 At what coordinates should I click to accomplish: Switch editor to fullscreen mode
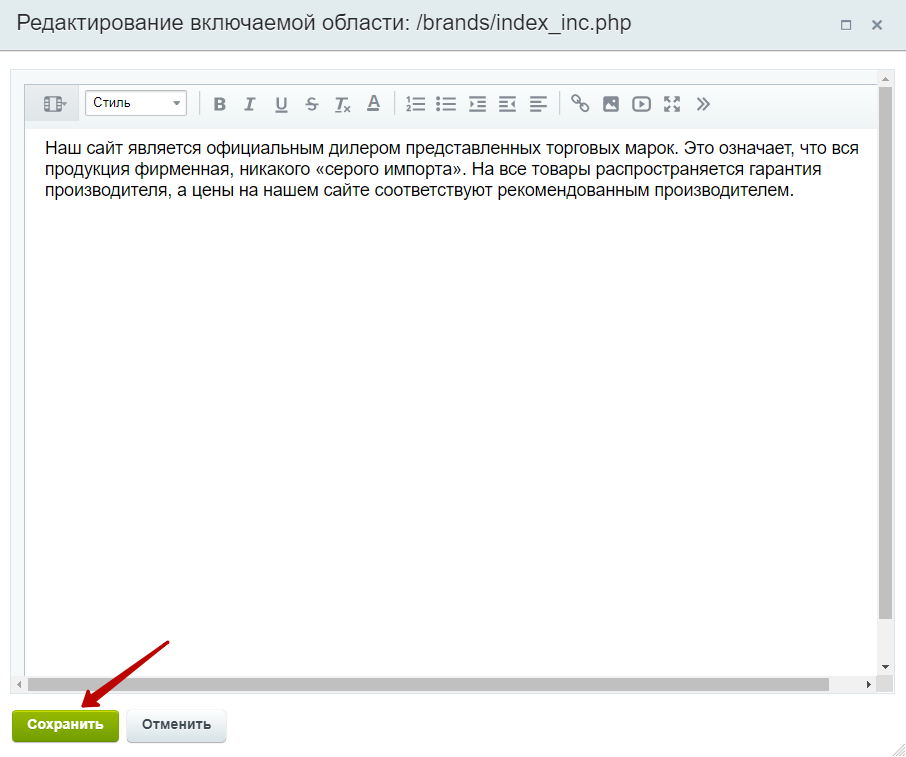(672, 104)
